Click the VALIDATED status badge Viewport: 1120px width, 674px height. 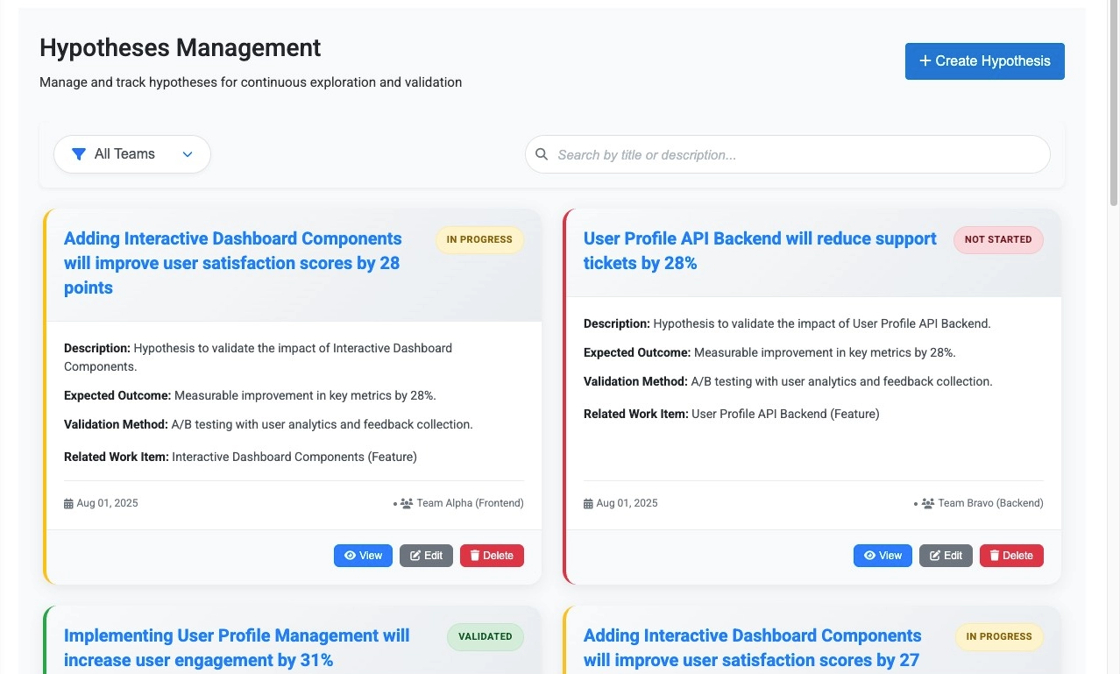[x=485, y=637]
